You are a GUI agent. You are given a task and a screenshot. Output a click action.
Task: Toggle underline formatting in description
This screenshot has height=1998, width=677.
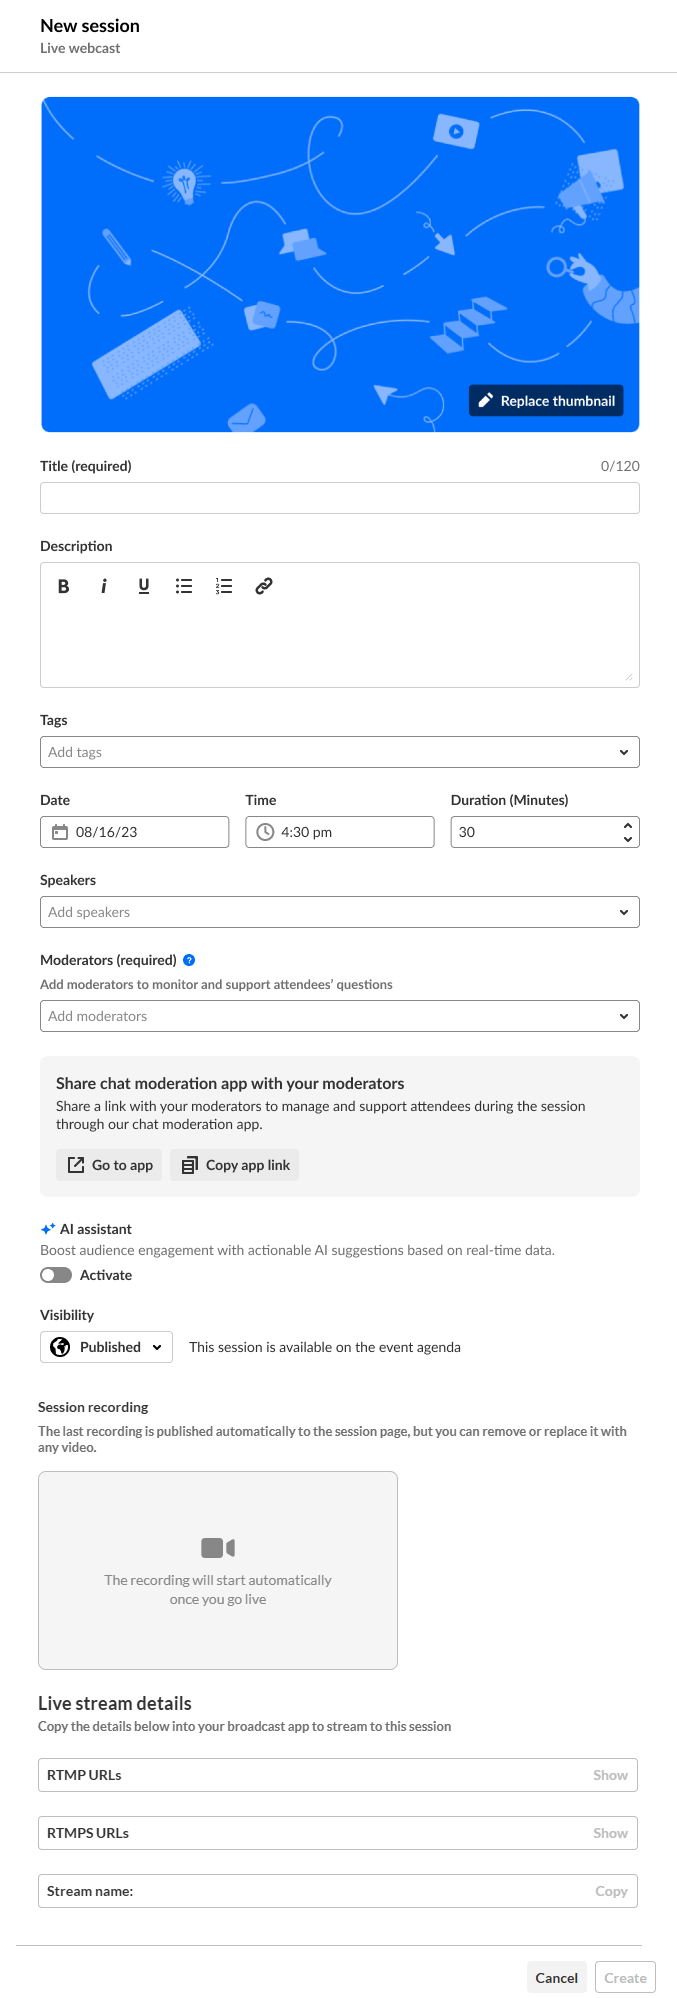(144, 586)
